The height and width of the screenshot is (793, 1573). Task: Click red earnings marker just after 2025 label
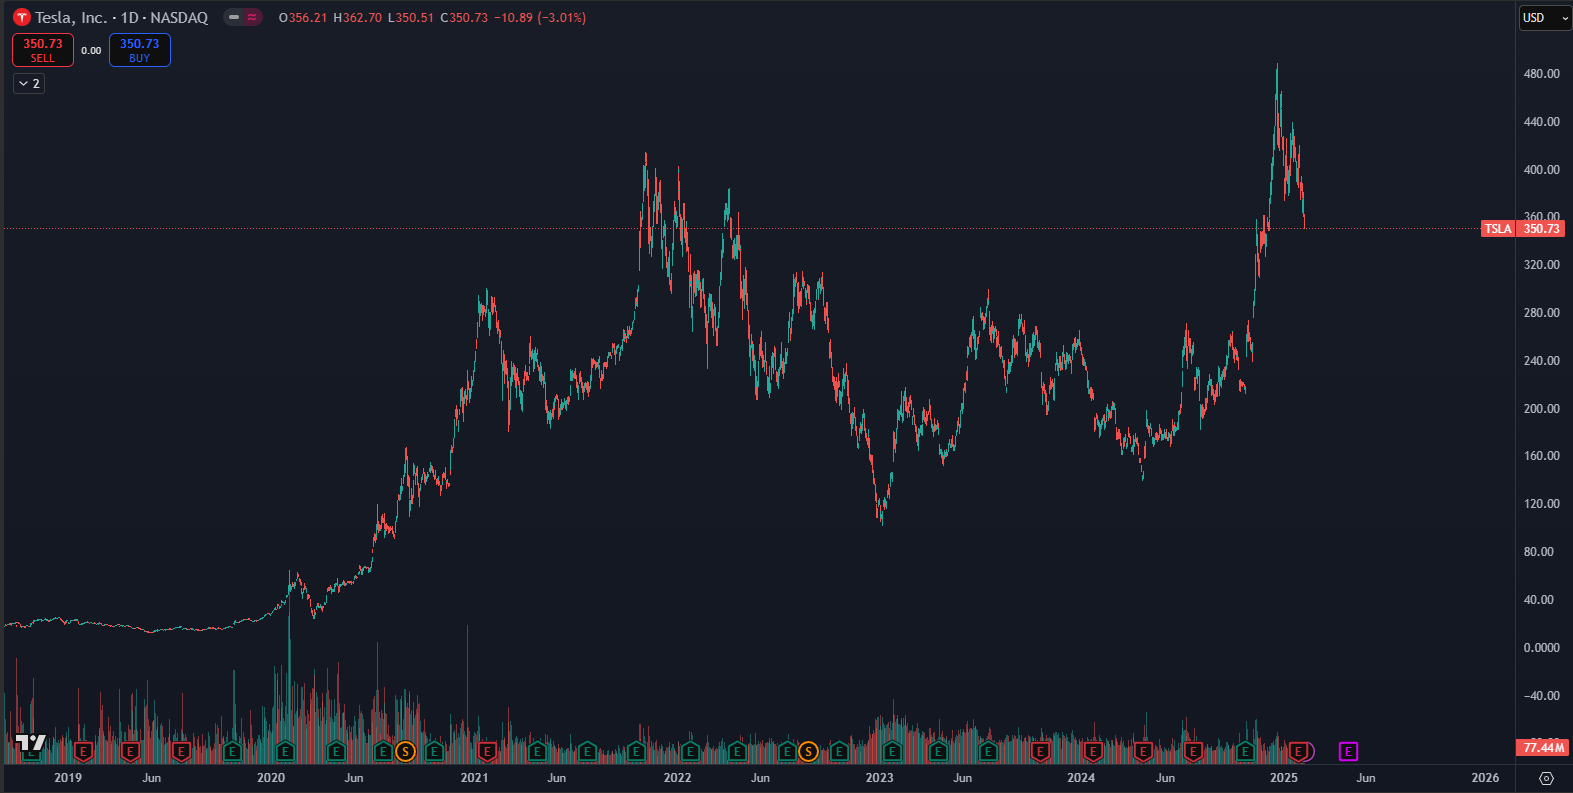click(x=1298, y=751)
